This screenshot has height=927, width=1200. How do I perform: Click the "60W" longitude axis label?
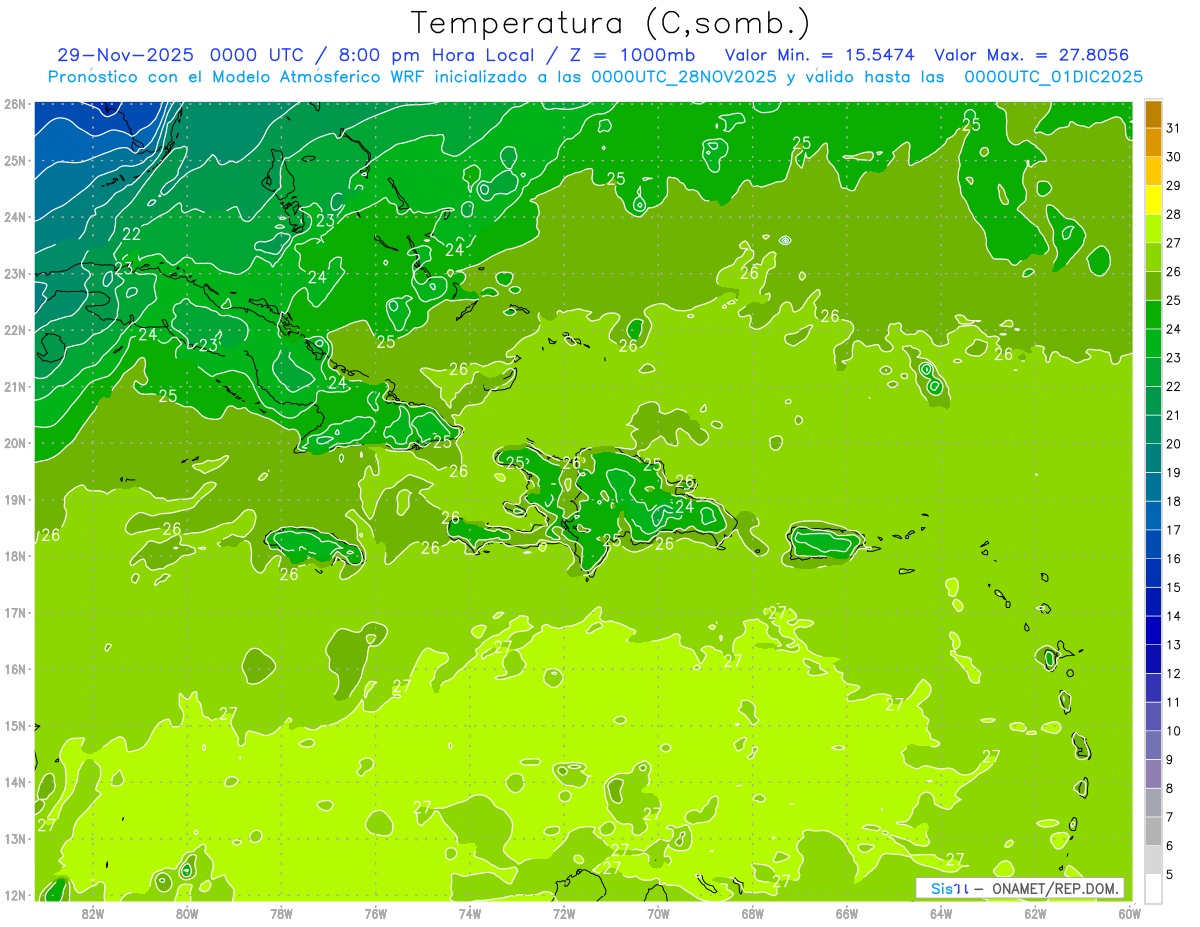coord(1130,913)
